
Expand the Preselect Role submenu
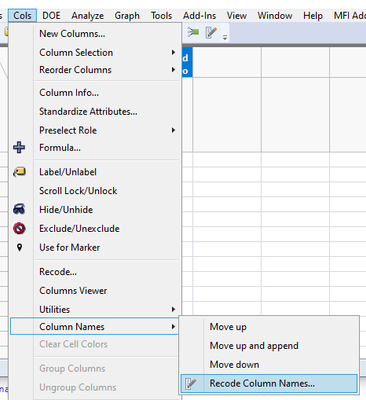click(95, 130)
